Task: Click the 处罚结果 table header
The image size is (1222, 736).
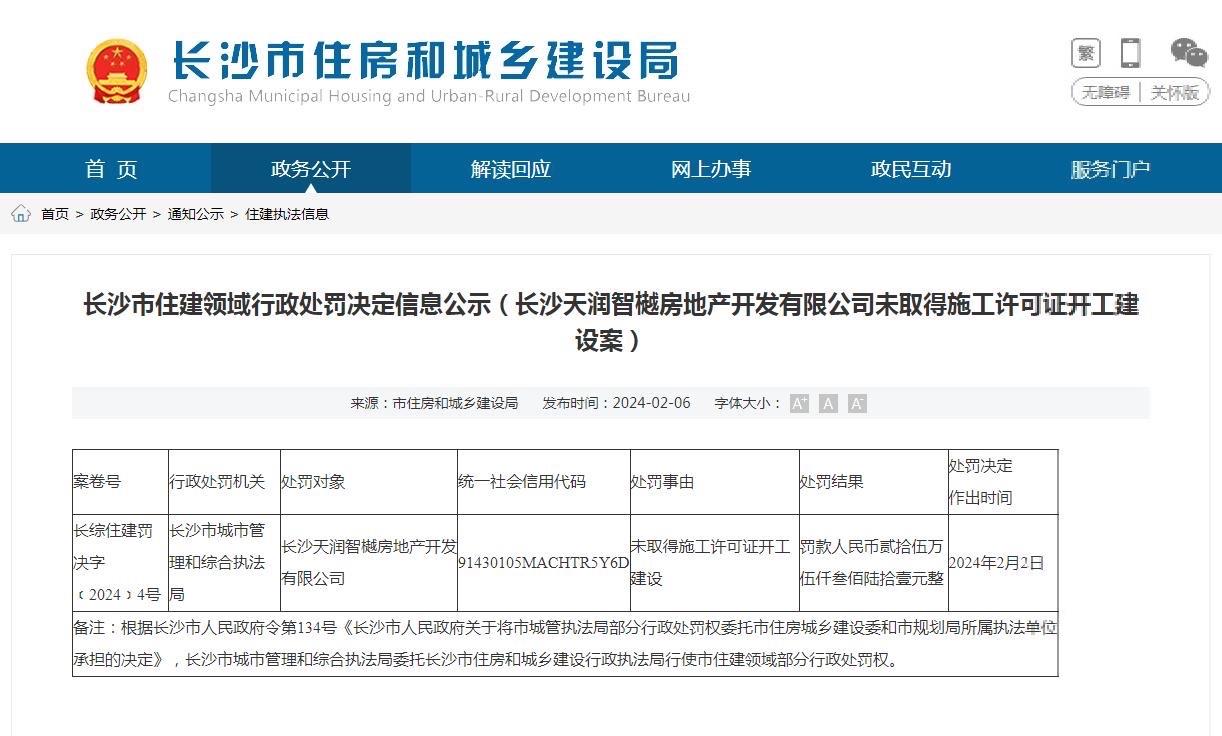Action: (874, 482)
